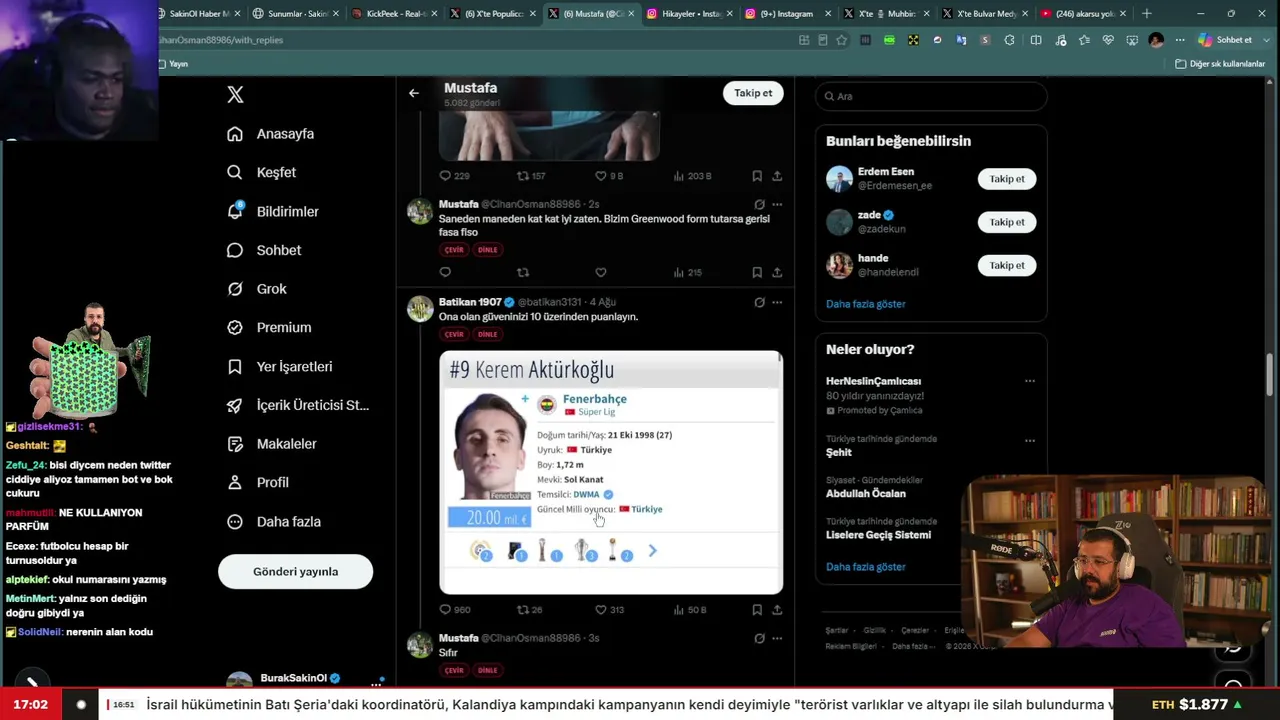The width and height of the screenshot is (1280, 720).
Task: Like the Batikan post with 313 likes
Action: point(601,610)
